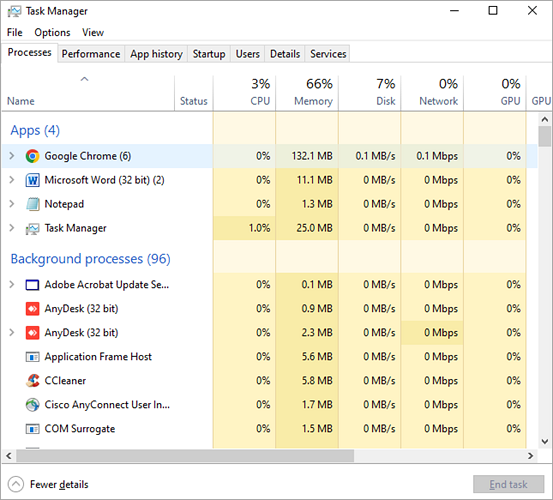Screen dimensions: 553x500
Task: Sort by the Status column header
Action: [194, 93]
